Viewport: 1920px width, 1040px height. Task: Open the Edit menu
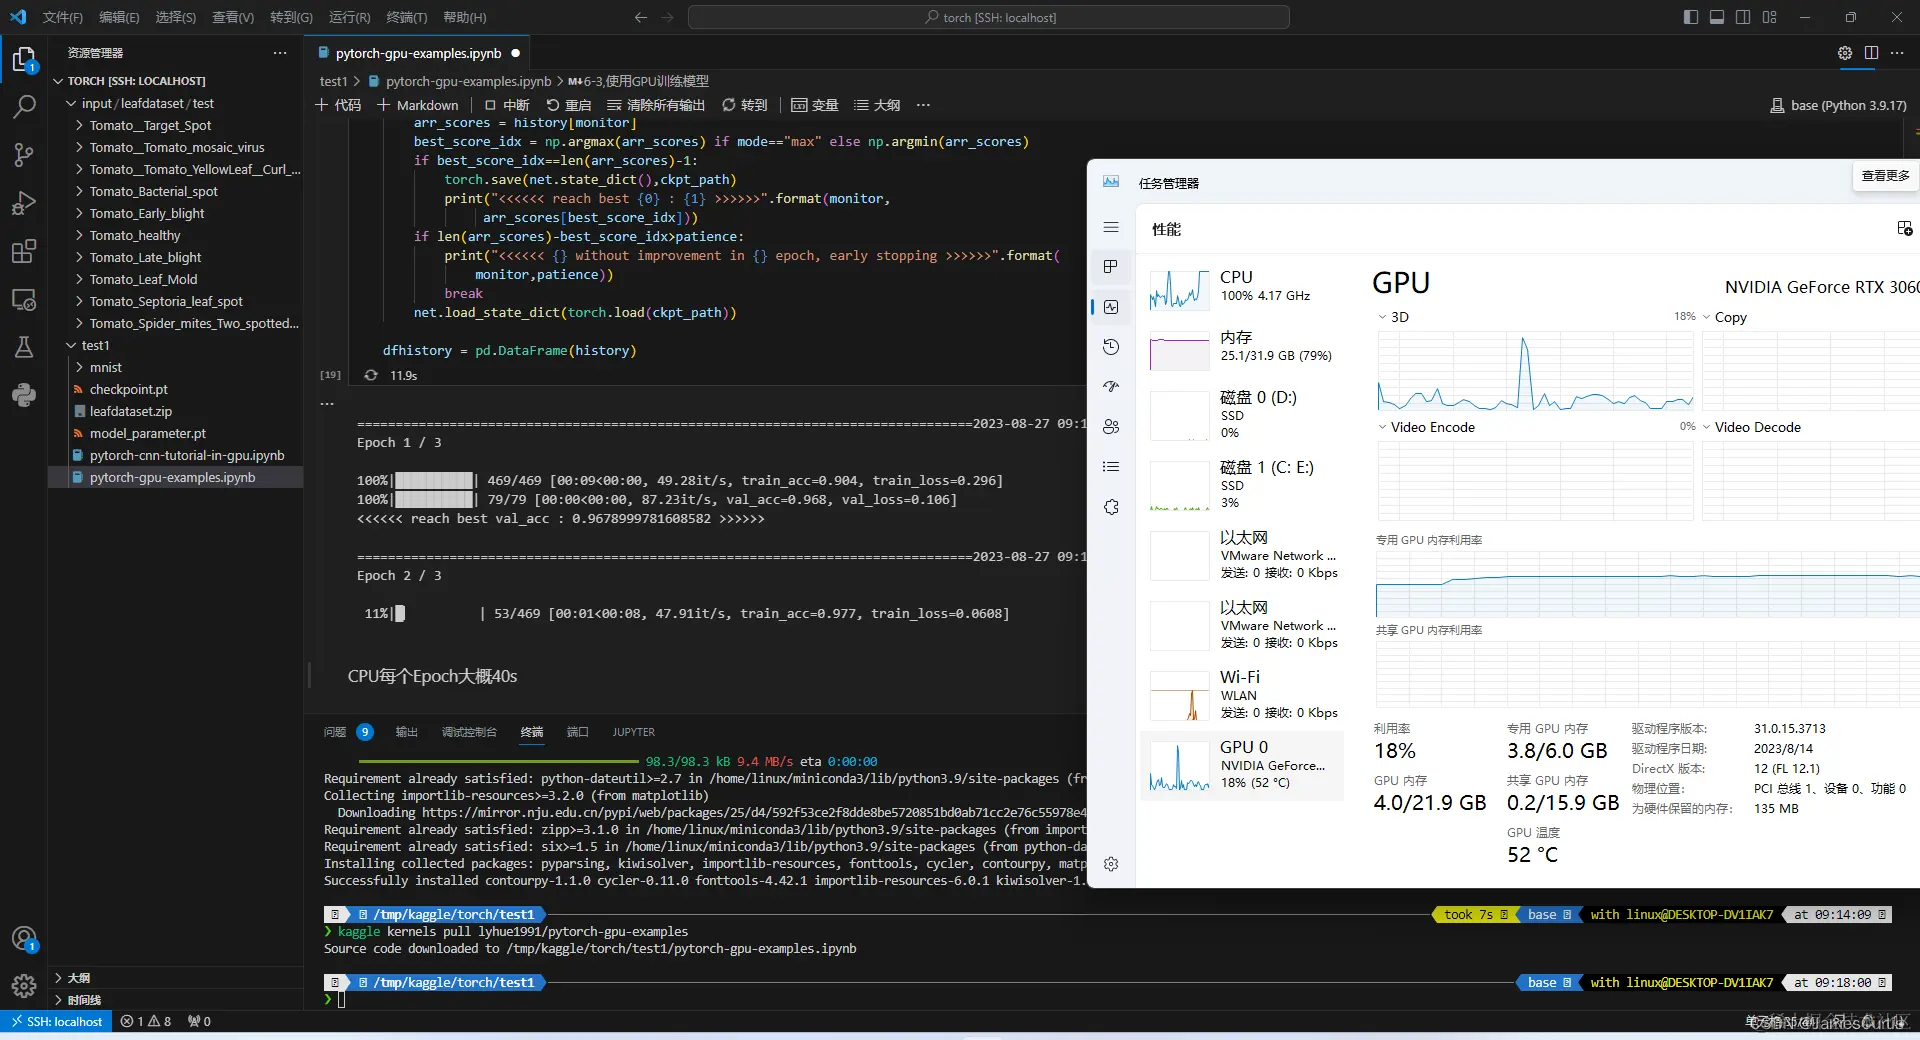pyautogui.click(x=119, y=17)
